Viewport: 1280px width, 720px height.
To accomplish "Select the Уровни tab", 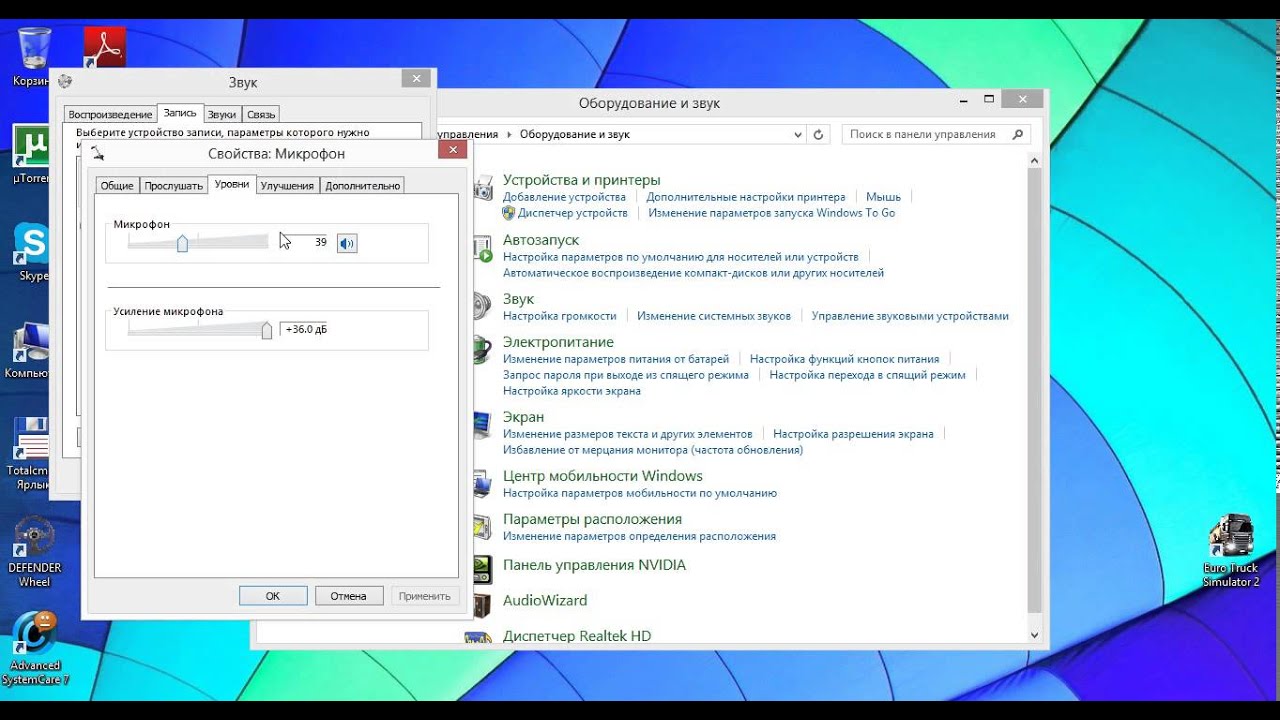I will (232, 184).
